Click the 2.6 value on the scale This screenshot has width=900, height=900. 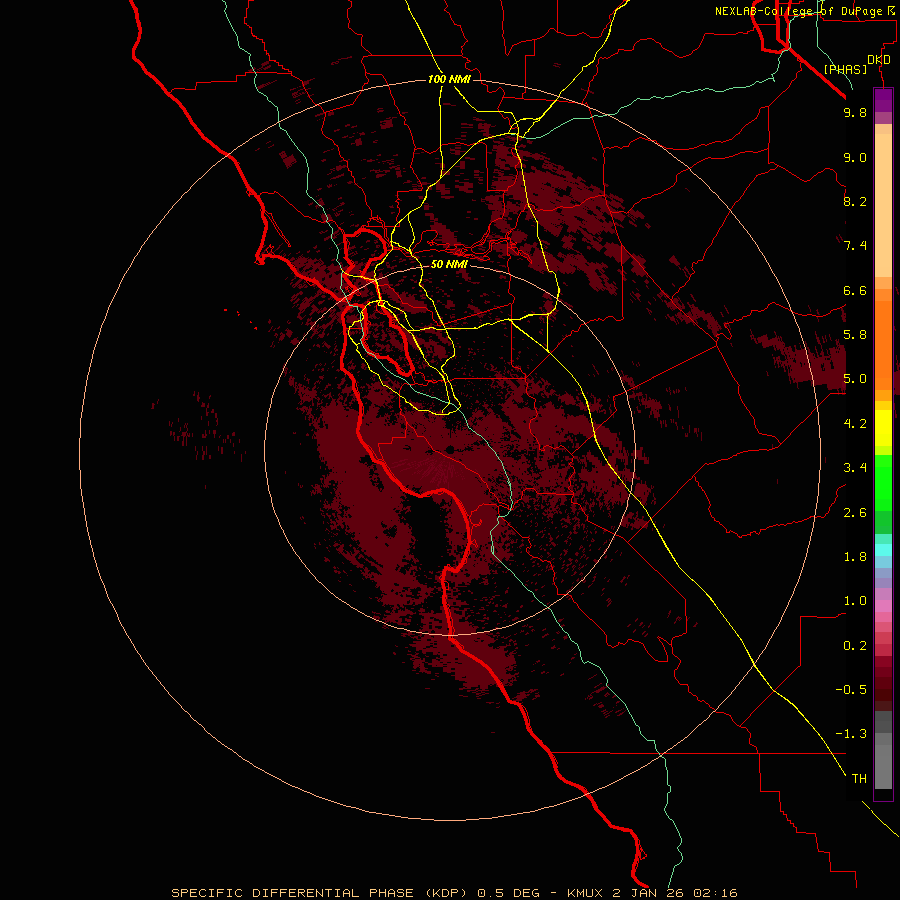(x=855, y=513)
